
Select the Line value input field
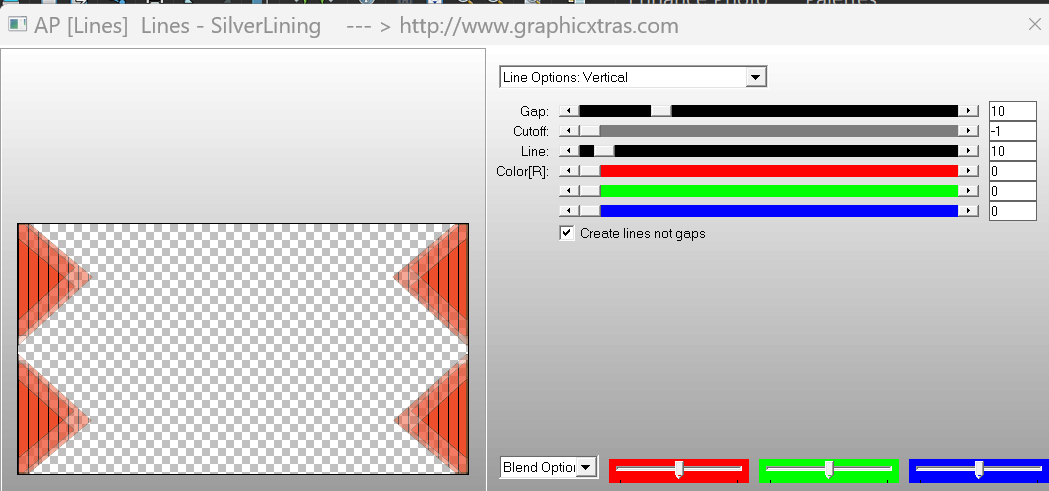coord(1012,151)
